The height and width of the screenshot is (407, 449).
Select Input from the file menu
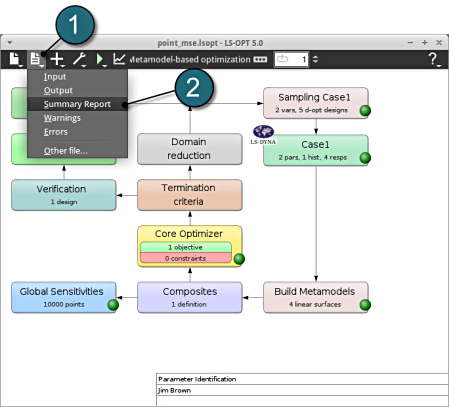pos(77,77)
